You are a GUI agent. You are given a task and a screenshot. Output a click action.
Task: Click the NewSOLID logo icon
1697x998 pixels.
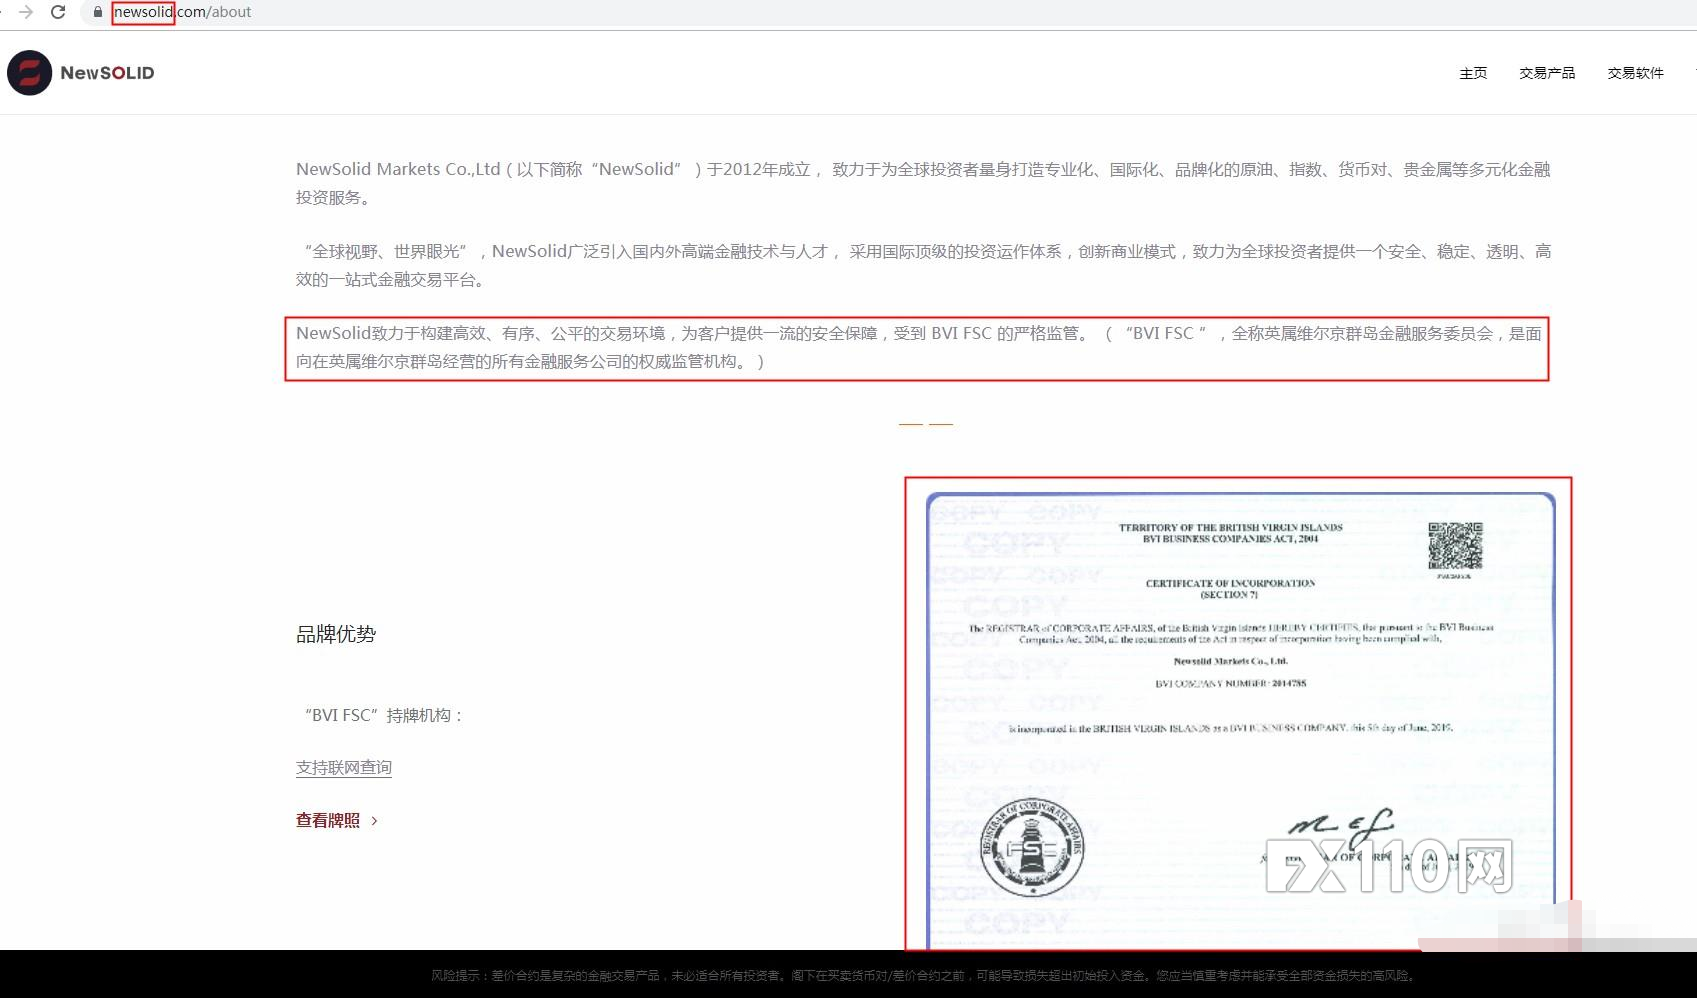coord(29,72)
